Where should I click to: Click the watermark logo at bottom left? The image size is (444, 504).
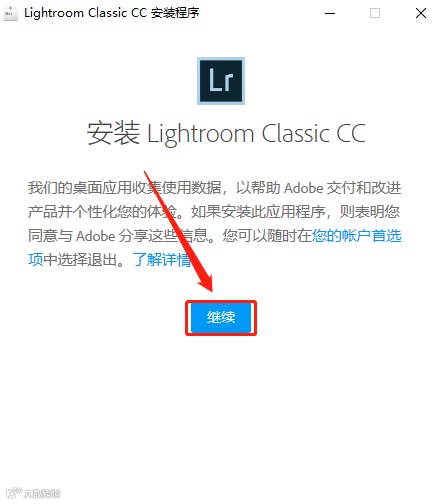(x=14, y=492)
